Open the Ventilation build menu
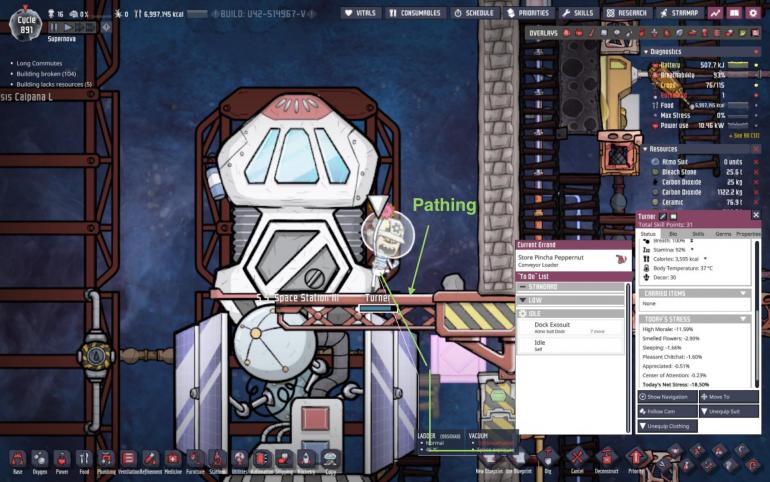The width and height of the screenshot is (770, 482). (x=128, y=462)
